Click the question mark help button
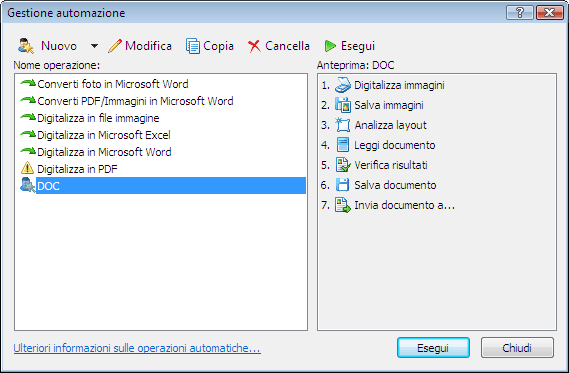Viewport: 569px width, 373px height. [520, 13]
